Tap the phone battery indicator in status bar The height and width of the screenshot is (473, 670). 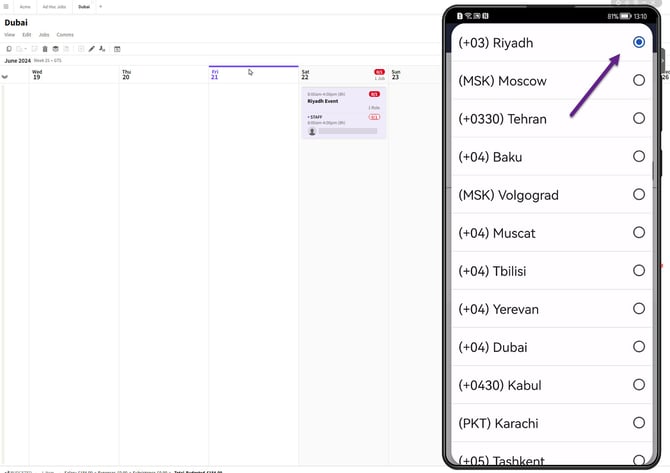pyautogui.click(x=626, y=16)
